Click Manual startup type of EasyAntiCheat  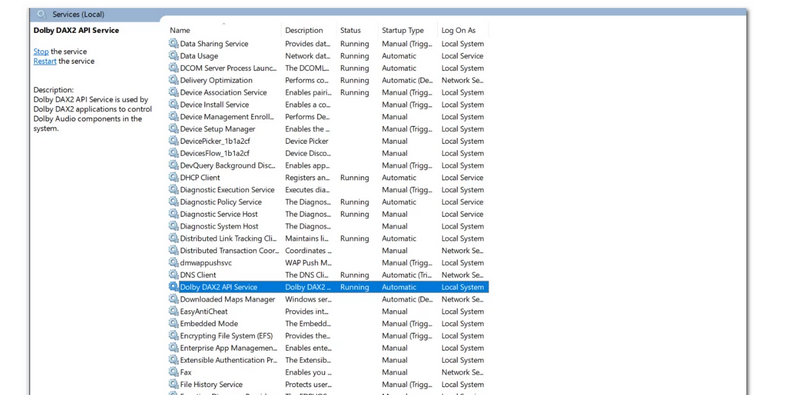(394, 311)
